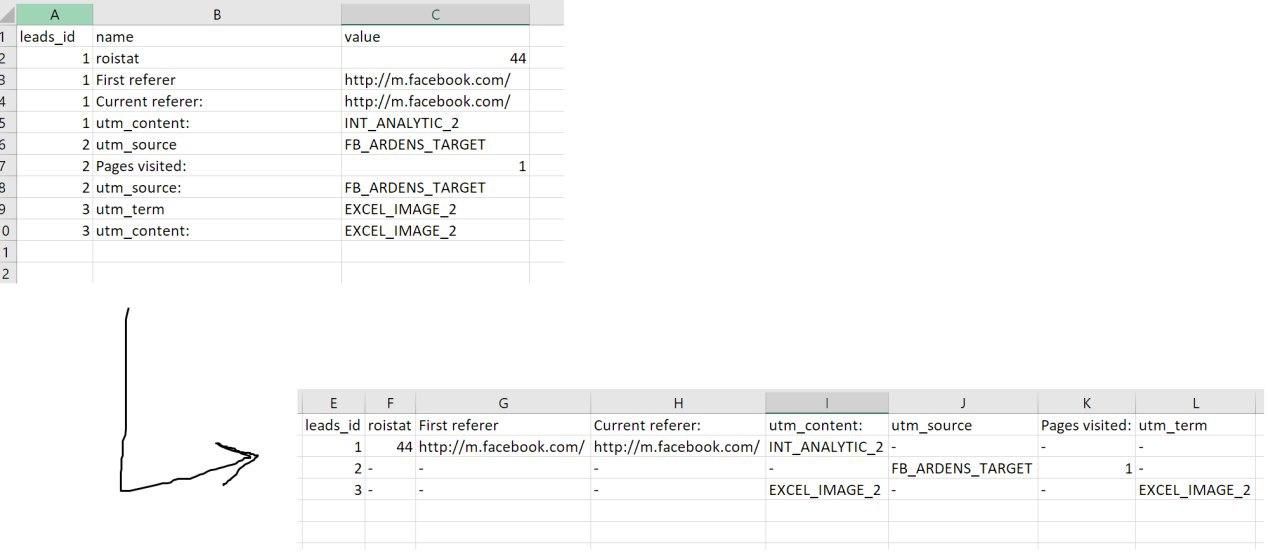Select the facebook URL cell in column G

[x=503, y=446]
